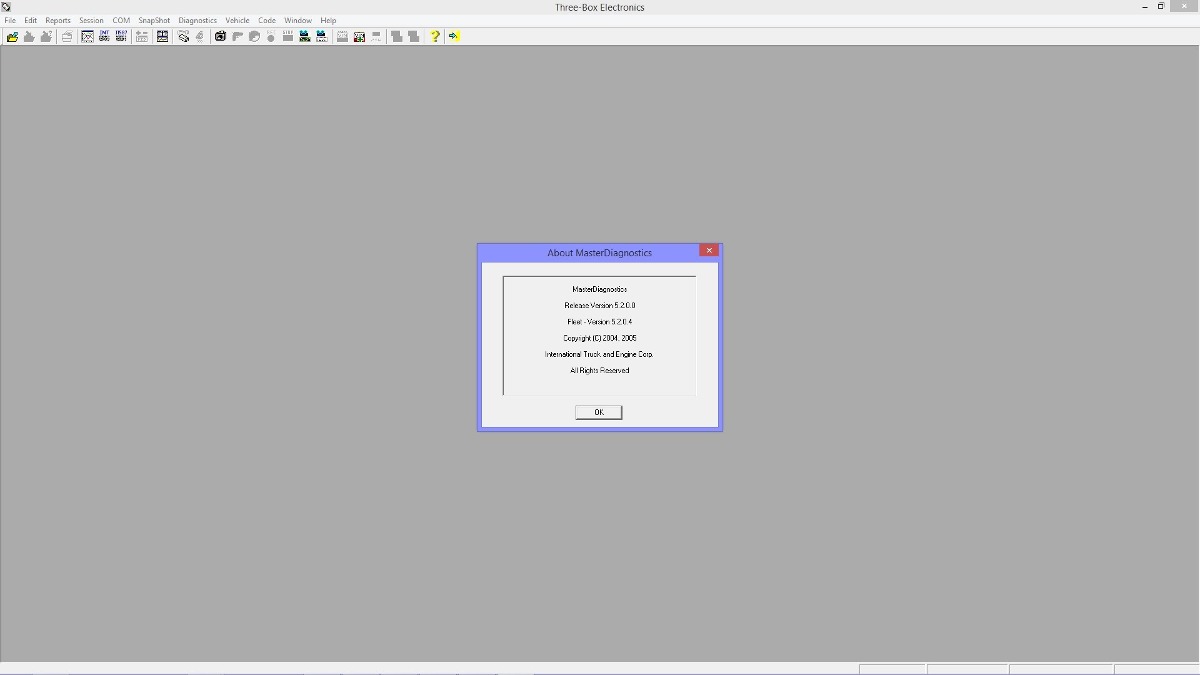This screenshot has width=1200, height=675.
Task: Open the Edit menu
Action: coord(31,20)
